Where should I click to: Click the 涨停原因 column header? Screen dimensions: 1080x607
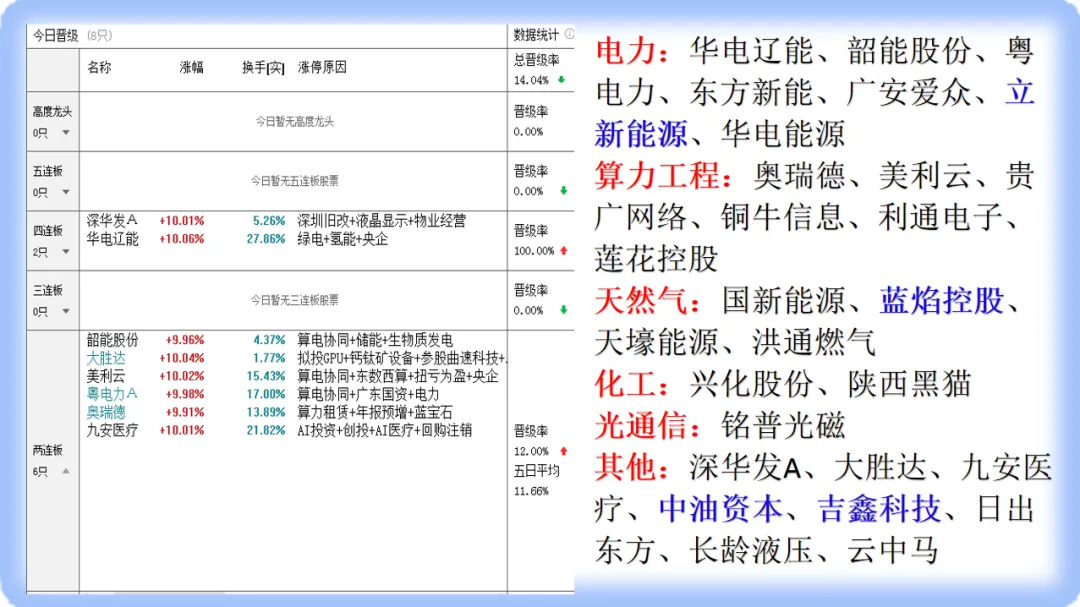(322, 68)
